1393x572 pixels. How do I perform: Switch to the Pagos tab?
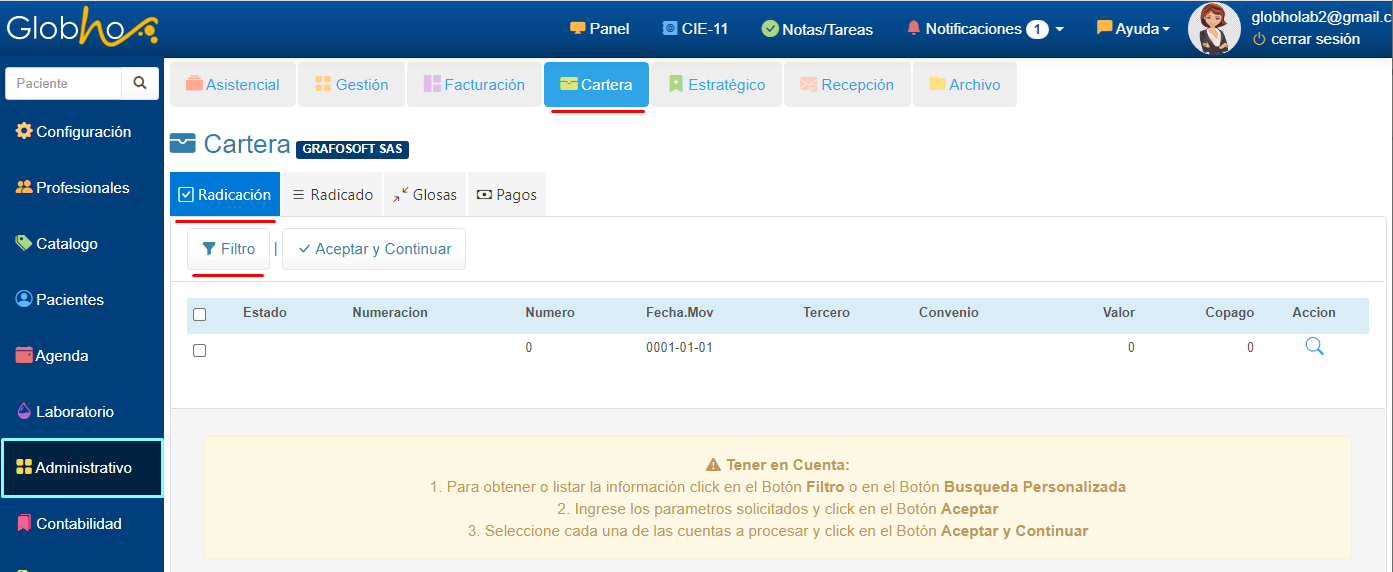click(x=507, y=195)
